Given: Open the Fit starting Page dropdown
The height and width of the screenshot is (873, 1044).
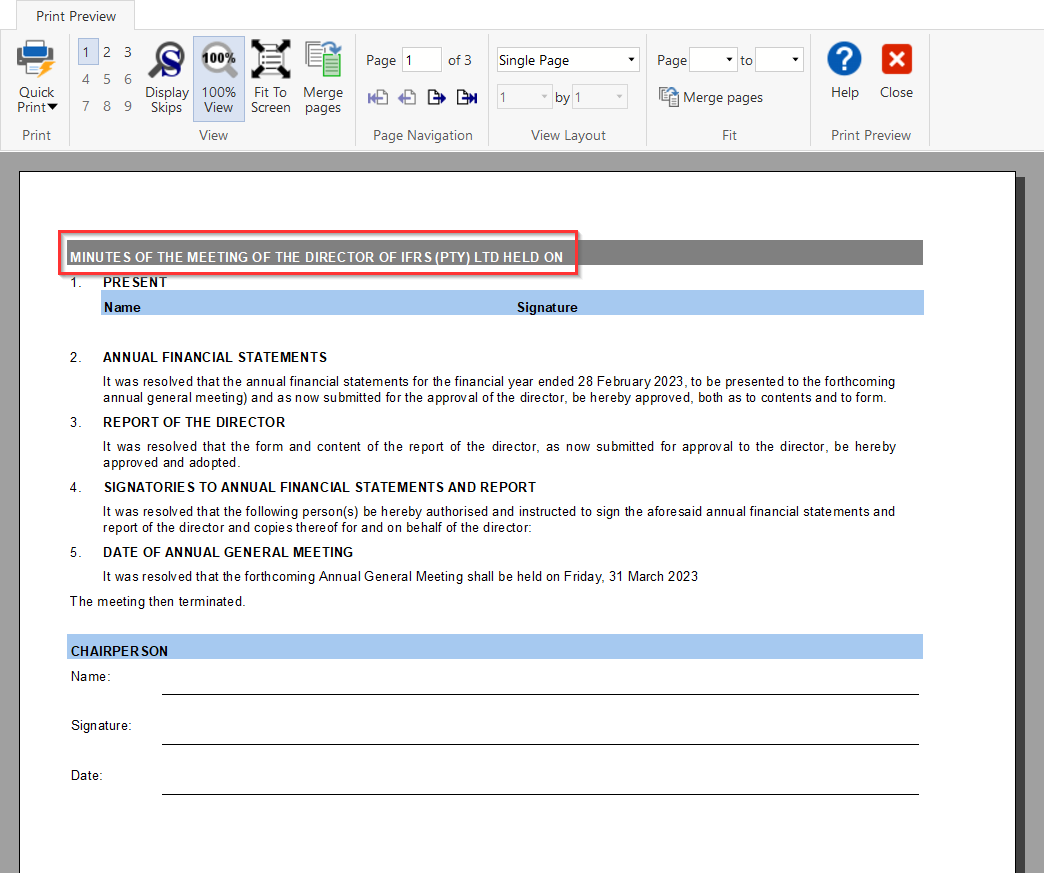Looking at the screenshot, I should point(727,60).
